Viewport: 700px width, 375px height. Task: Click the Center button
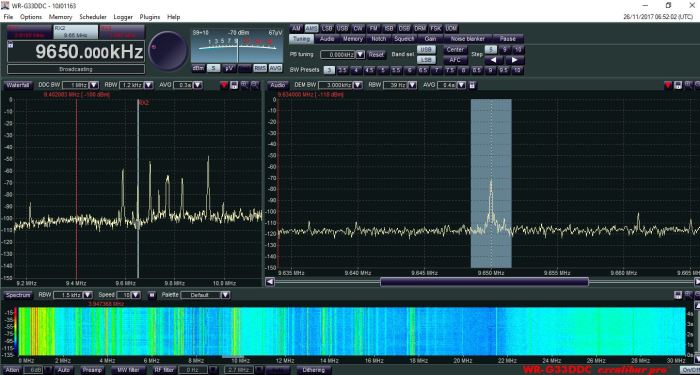[455, 50]
